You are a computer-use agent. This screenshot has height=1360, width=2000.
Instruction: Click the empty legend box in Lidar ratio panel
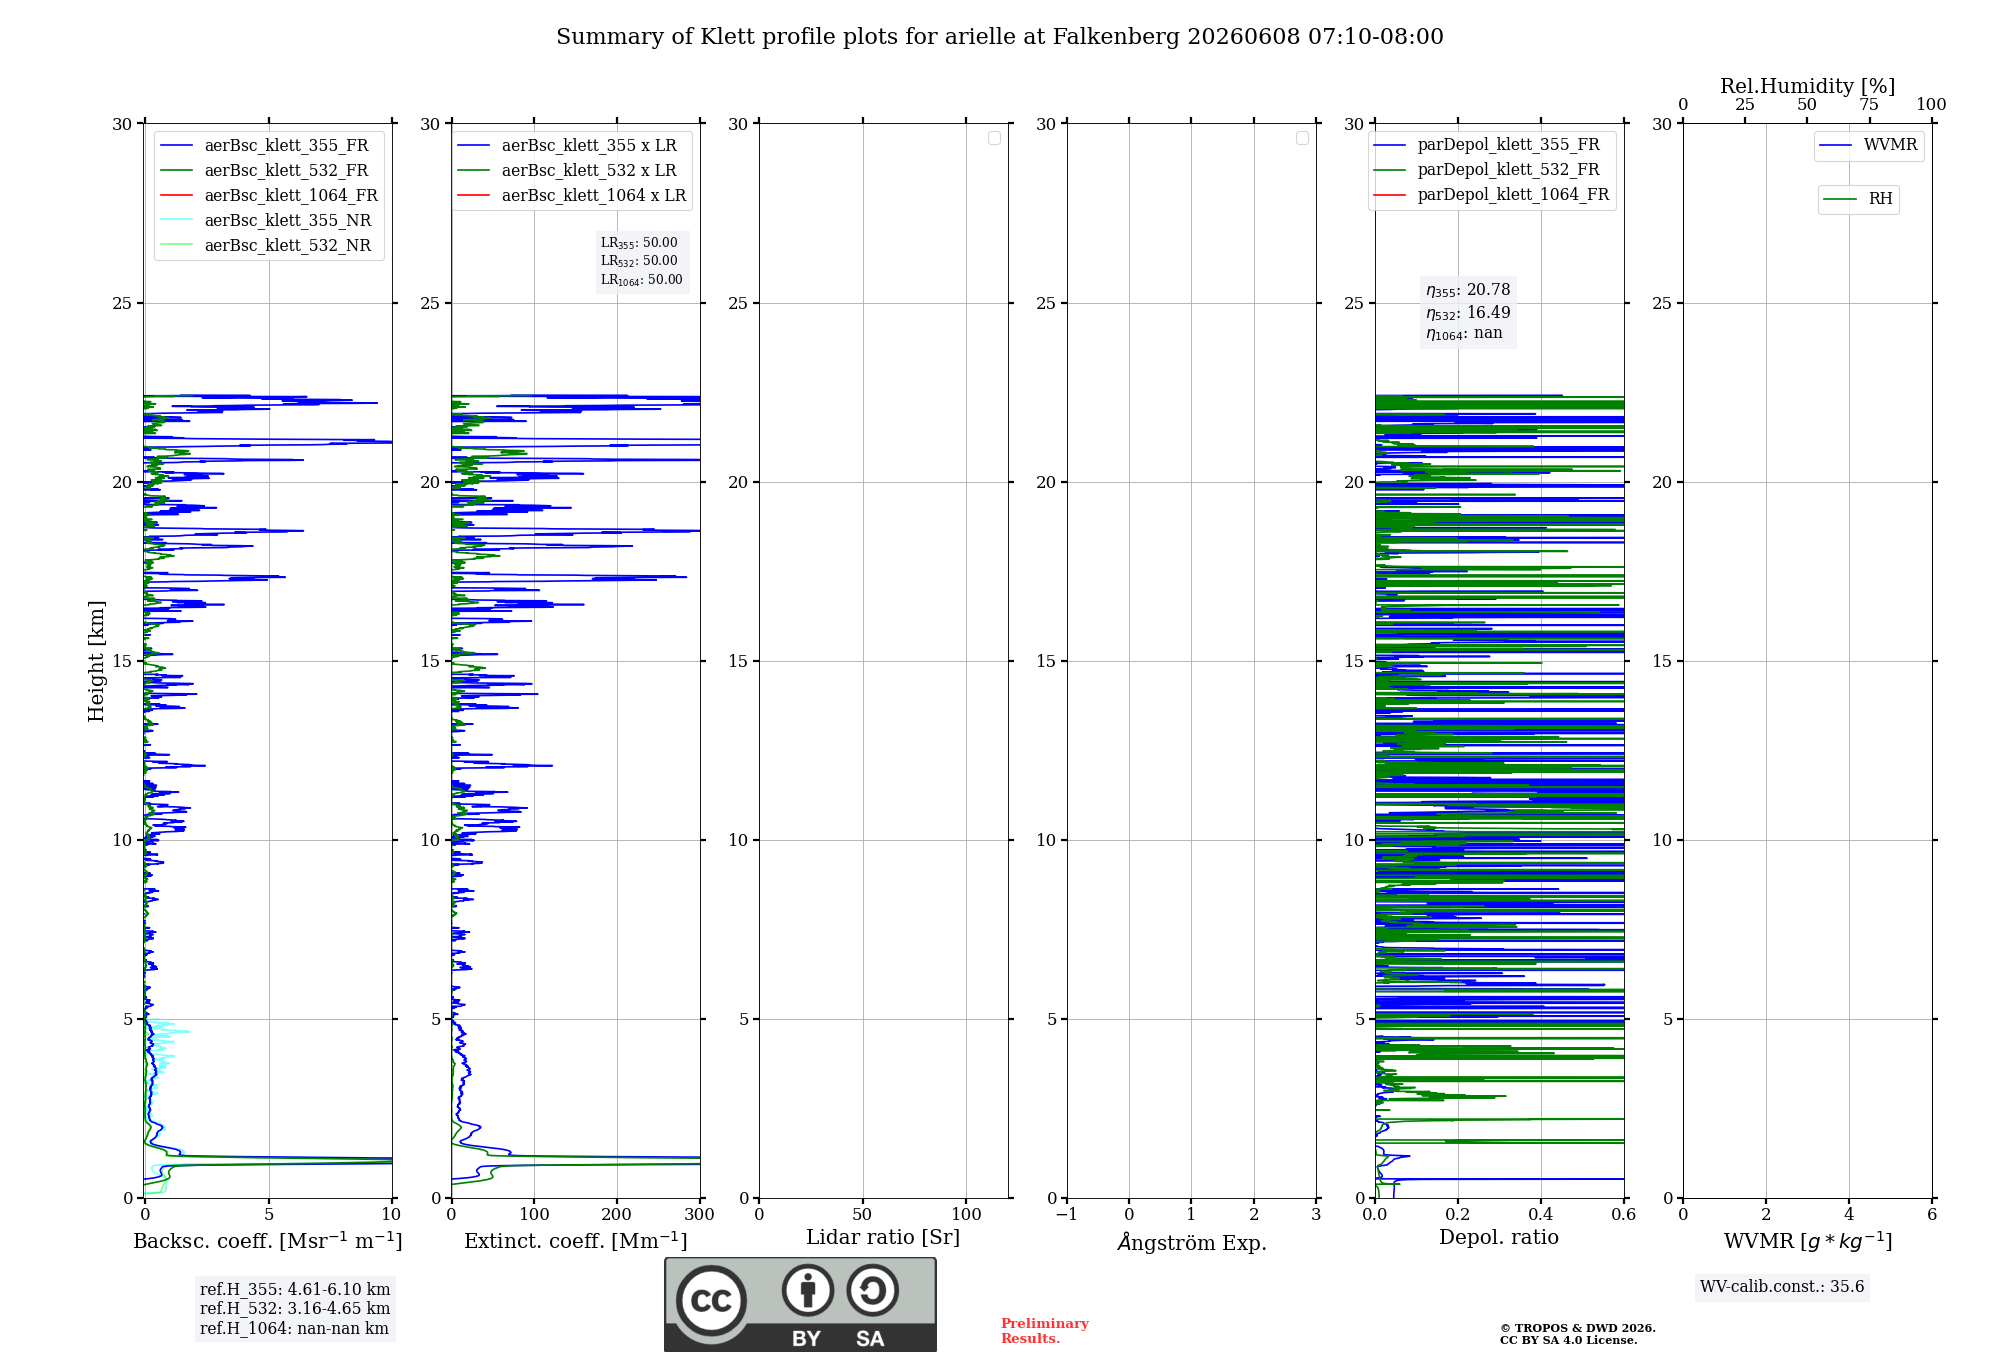pos(994,138)
